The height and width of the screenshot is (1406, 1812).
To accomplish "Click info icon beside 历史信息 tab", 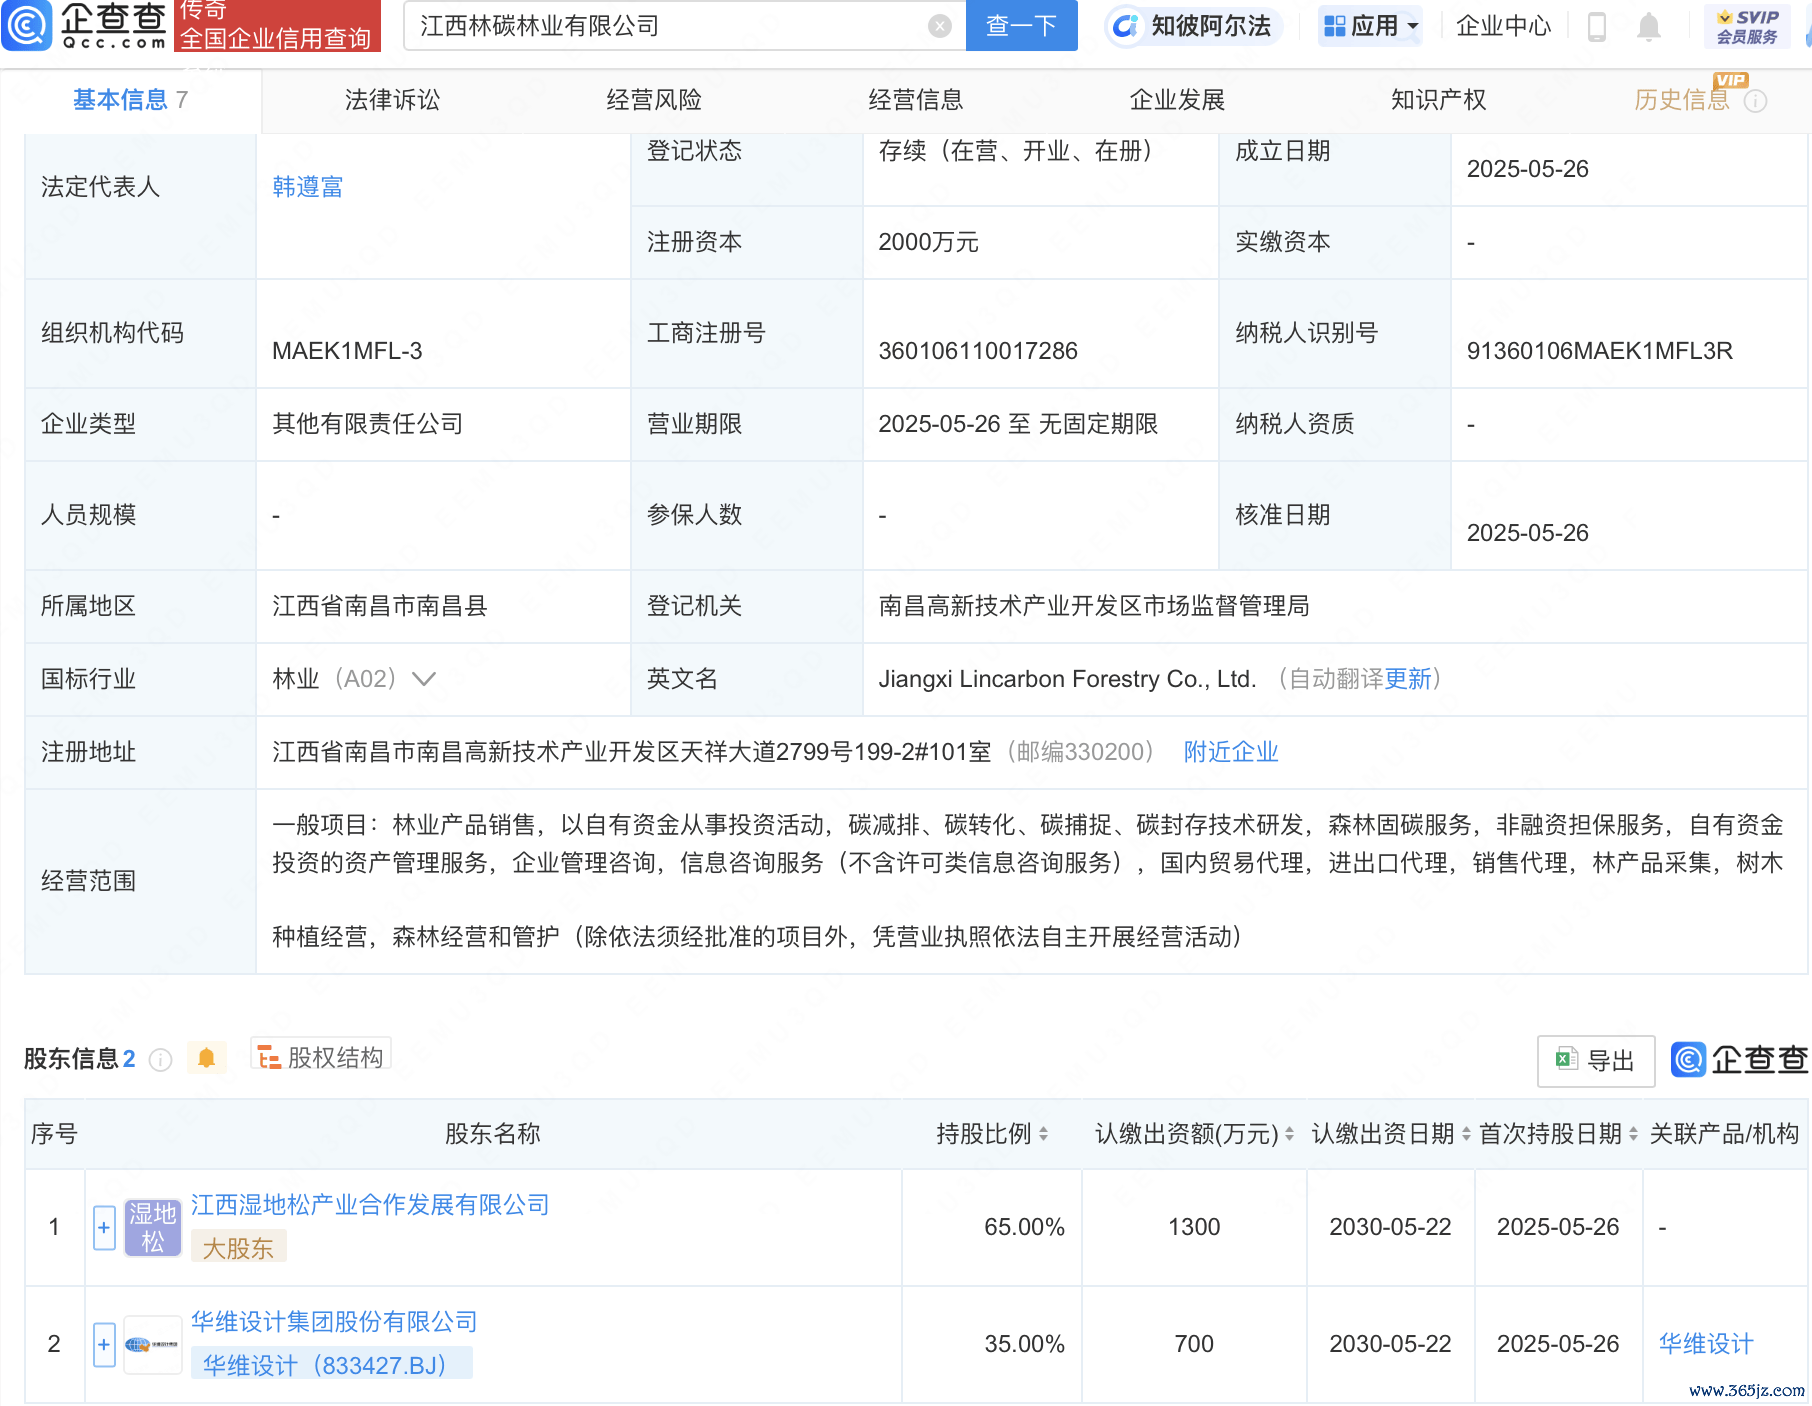I will (x=1755, y=101).
